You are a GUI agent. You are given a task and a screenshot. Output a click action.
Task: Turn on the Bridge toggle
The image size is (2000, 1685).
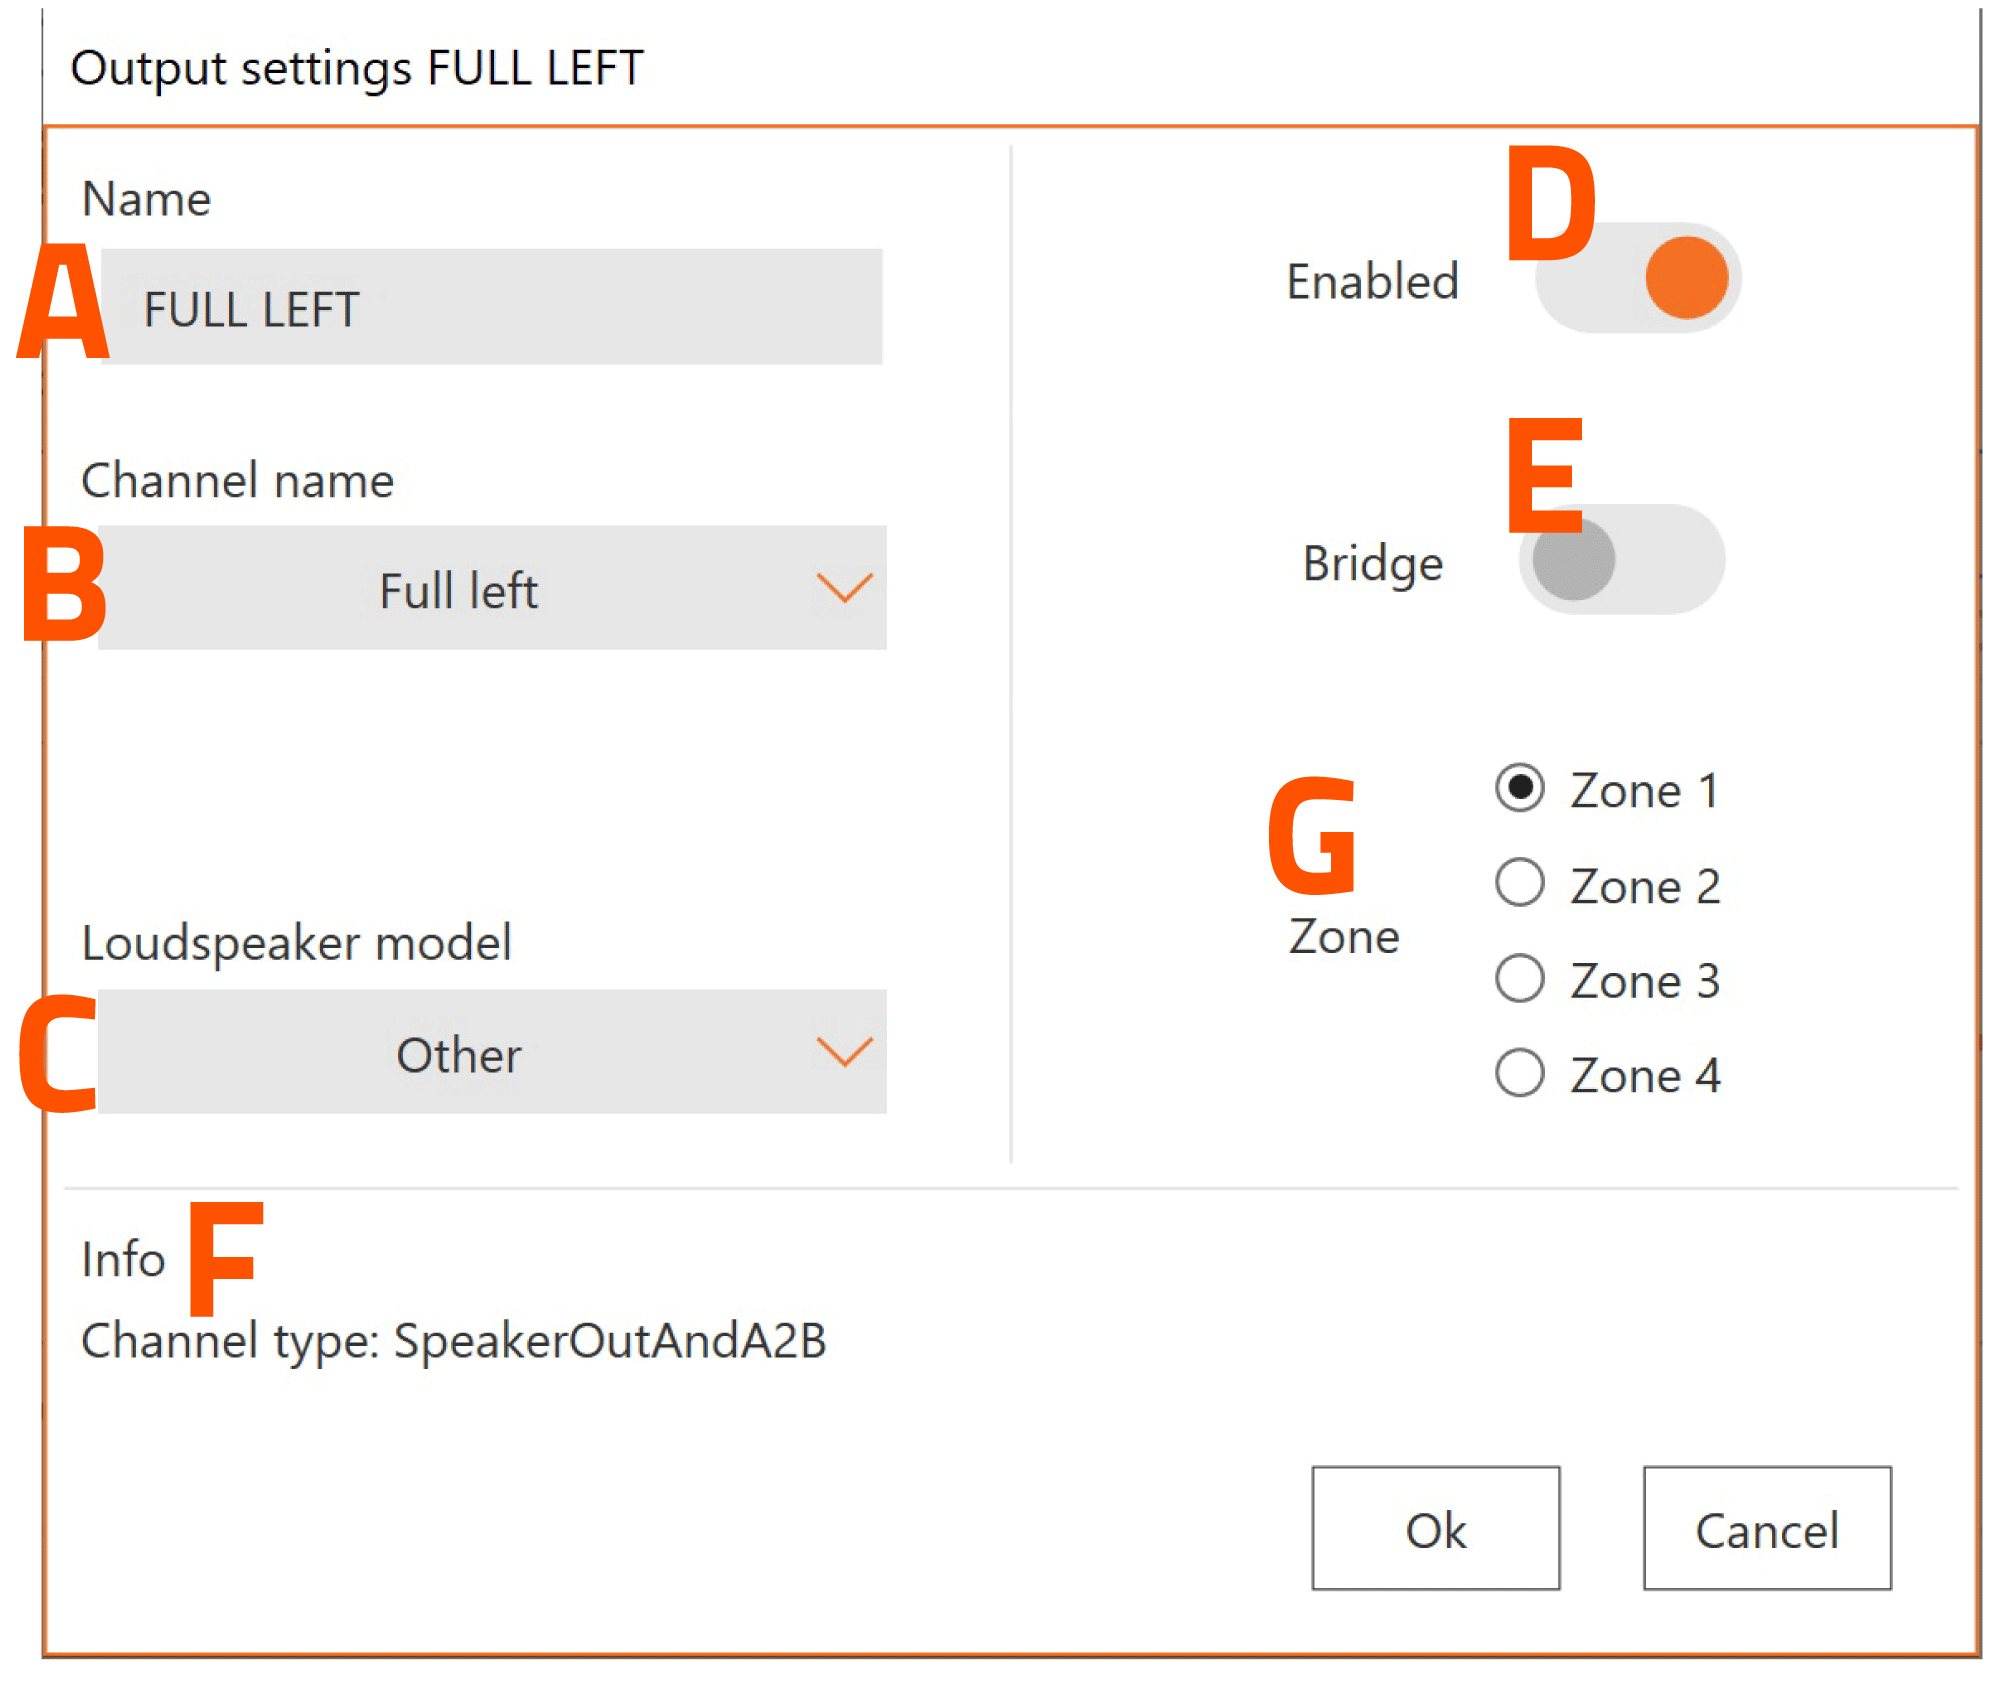(1621, 560)
